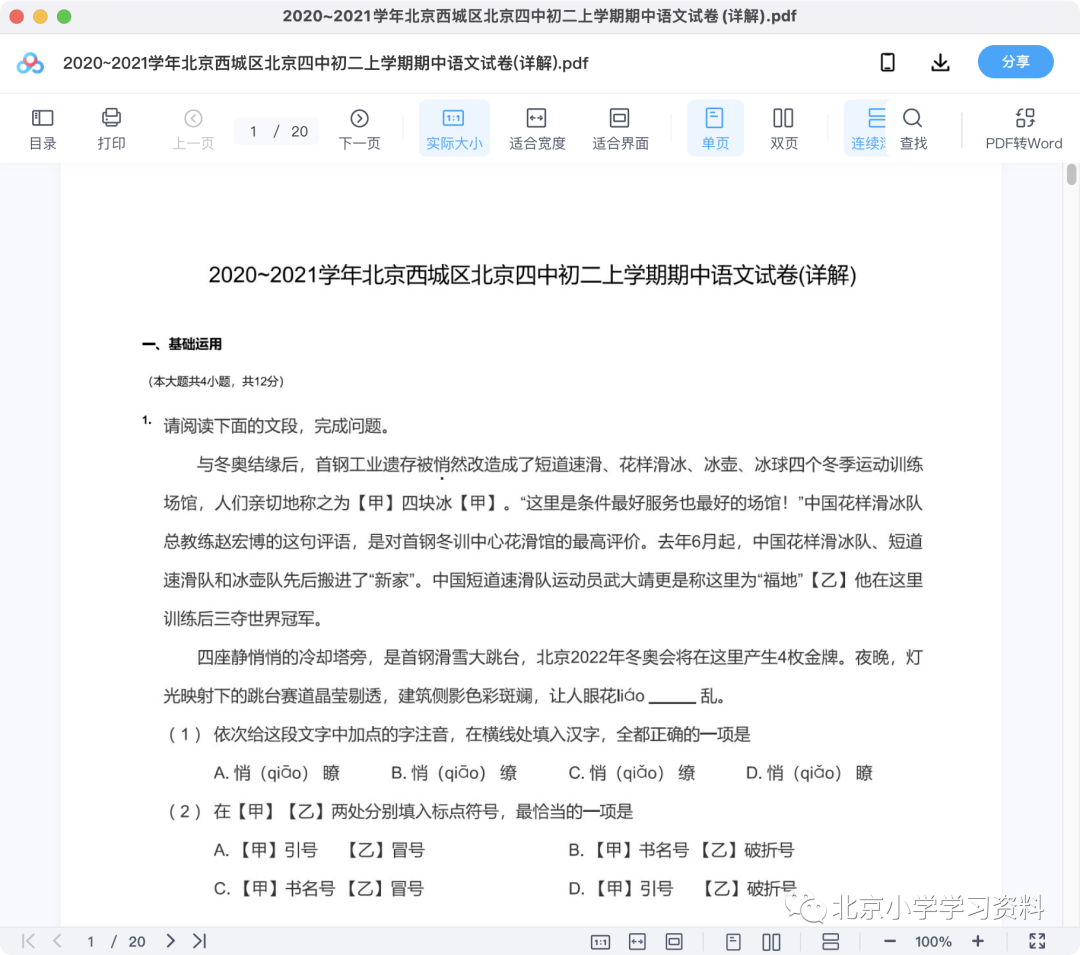Click question (1) 依次给这段文字 line
This screenshot has height=955, width=1080.
tap(459, 734)
